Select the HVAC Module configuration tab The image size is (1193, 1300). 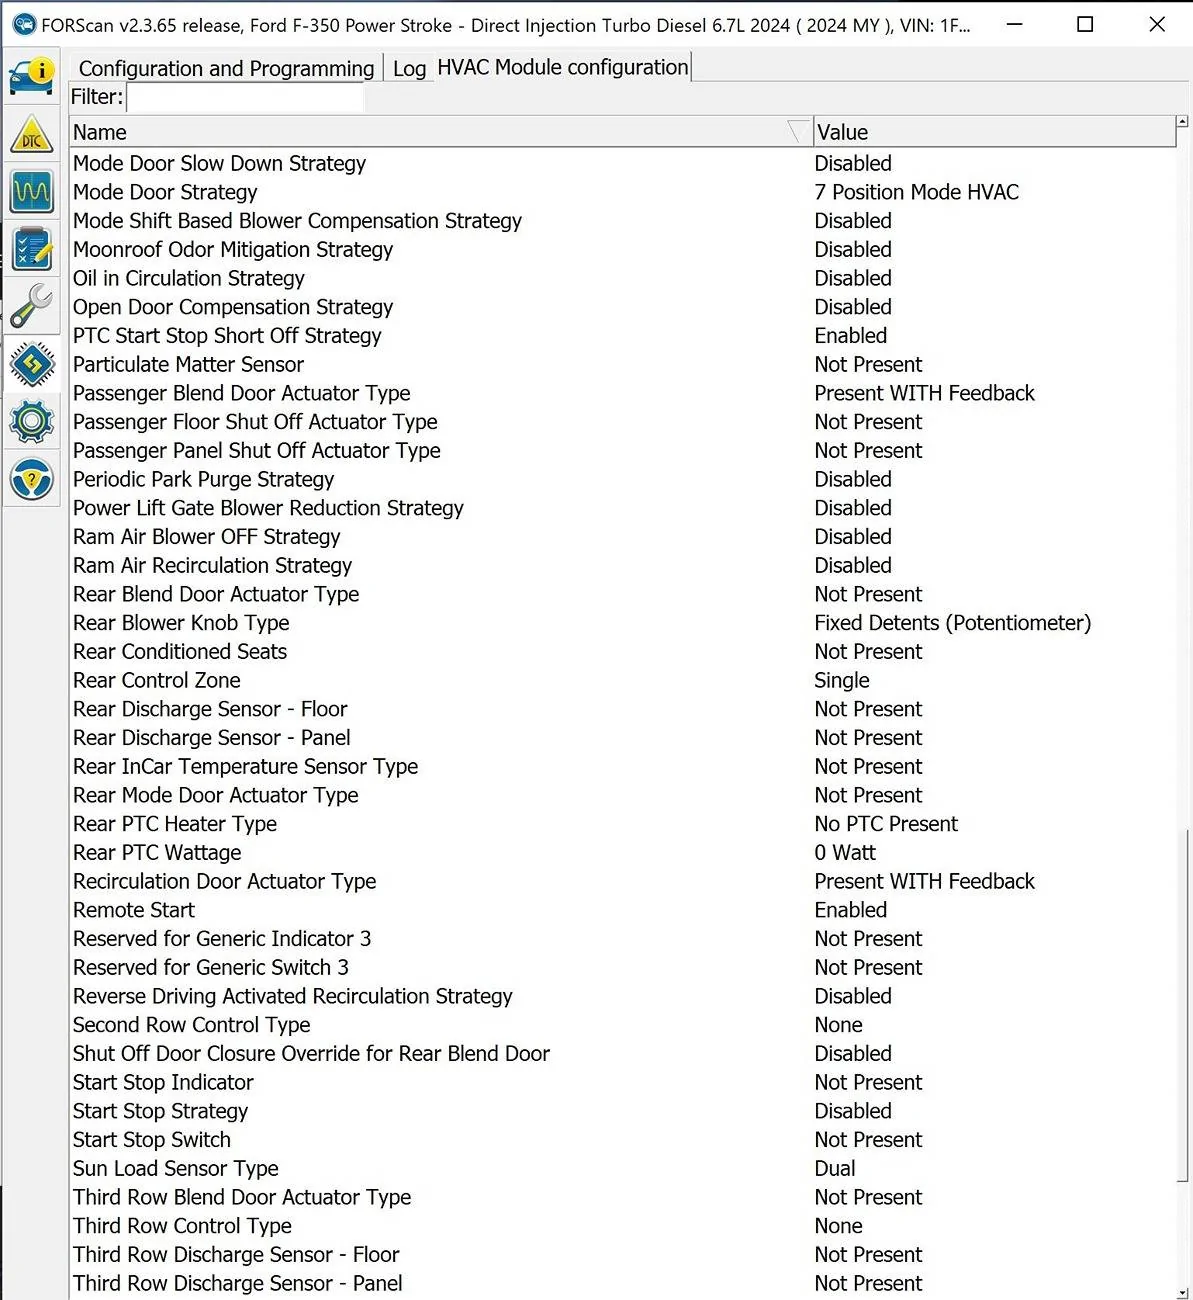pyautogui.click(x=562, y=67)
